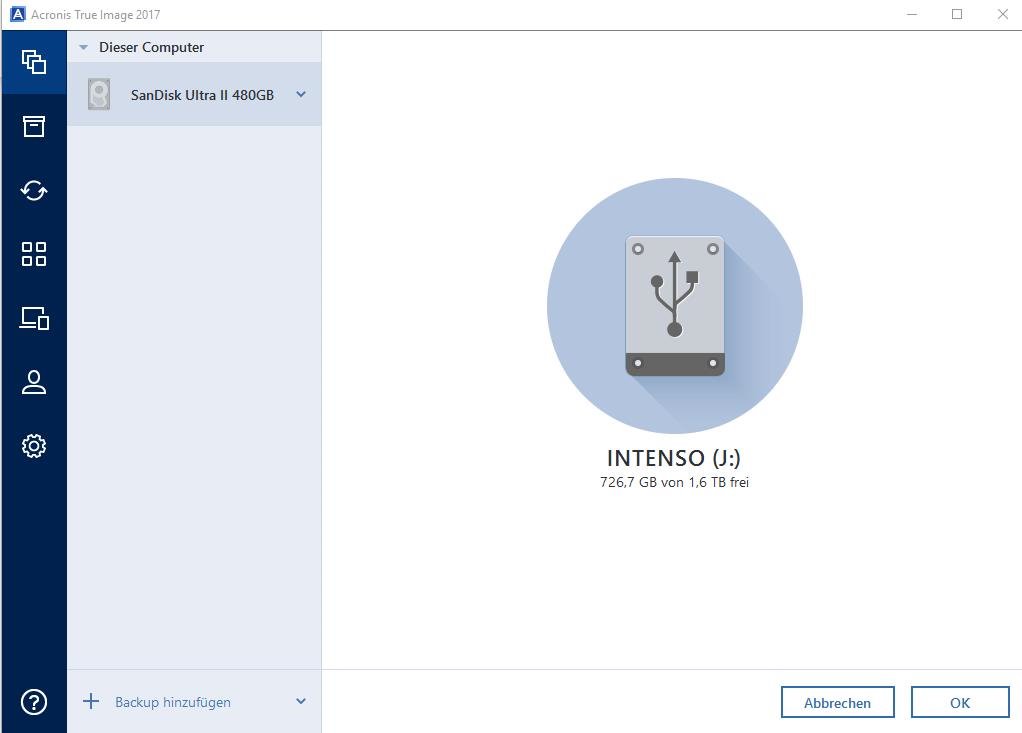The image size is (1022, 733).
Task: Close the Acronis True Image window
Action: coord(1002,14)
